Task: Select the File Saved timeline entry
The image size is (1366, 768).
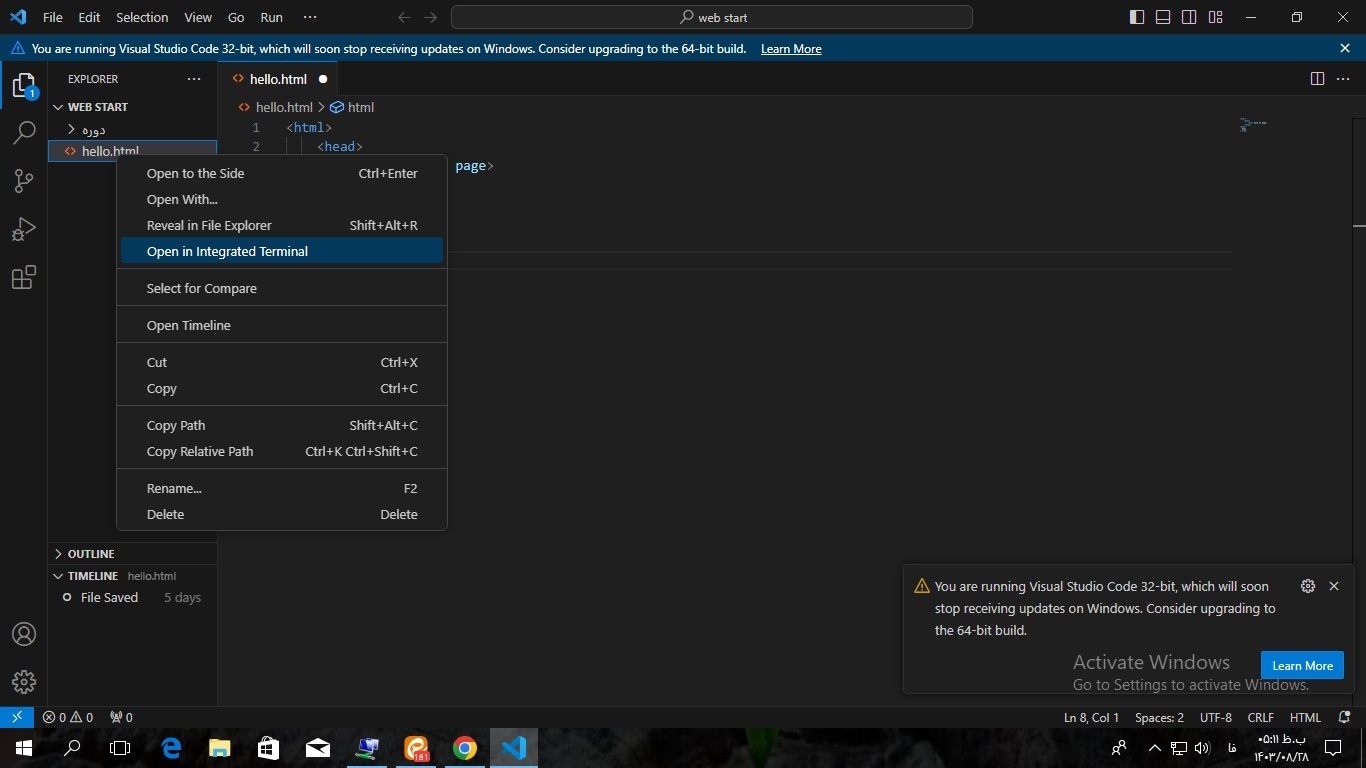Action: point(132,597)
